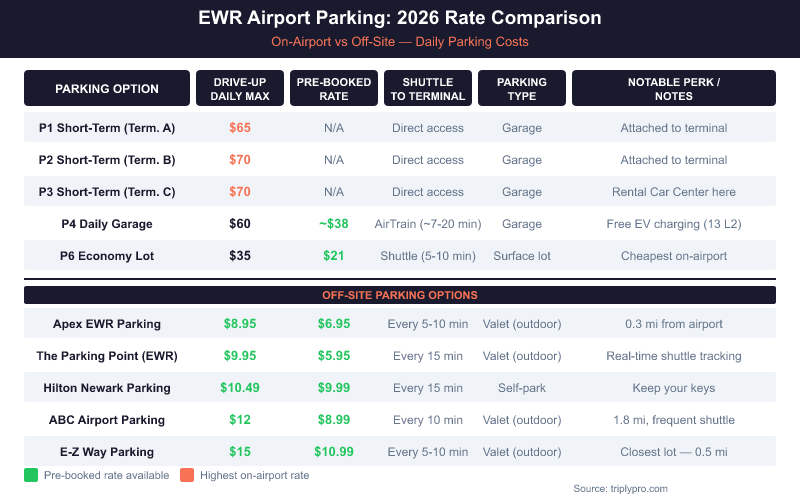Click ABC Airport Parking name
Image resolution: width=800 pixels, height=500 pixels.
[x=107, y=420]
